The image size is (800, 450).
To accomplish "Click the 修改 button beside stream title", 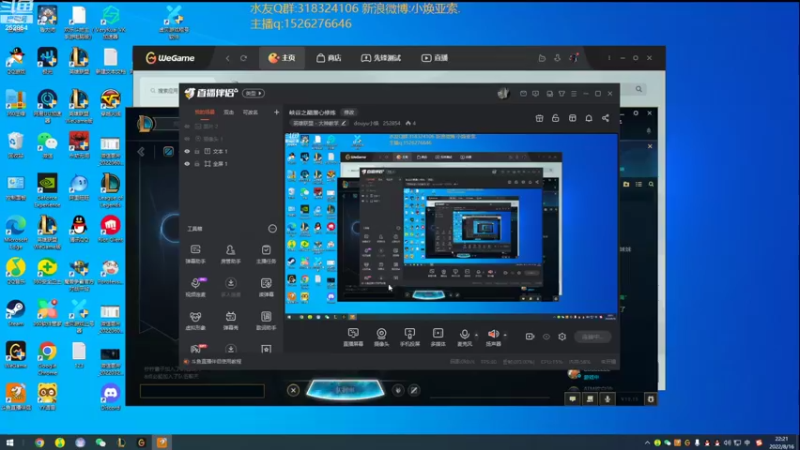I will pos(349,112).
